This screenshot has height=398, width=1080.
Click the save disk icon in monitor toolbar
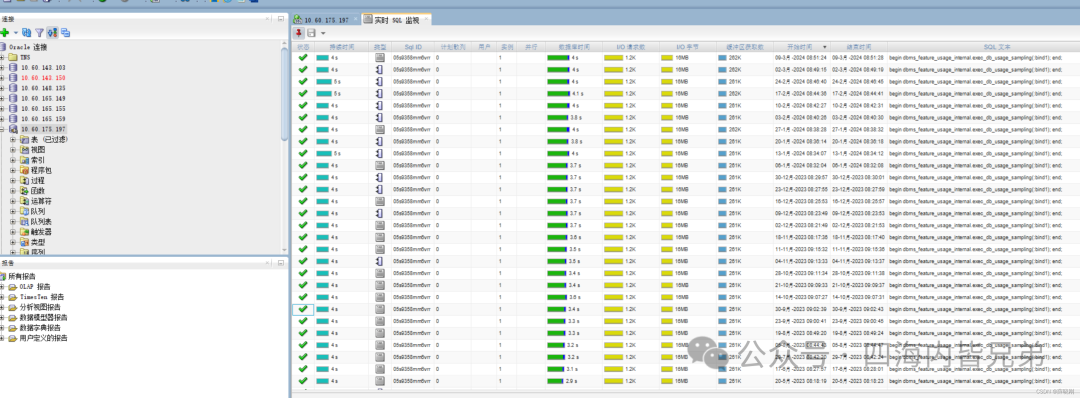pyautogui.click(x=311, y=32)
